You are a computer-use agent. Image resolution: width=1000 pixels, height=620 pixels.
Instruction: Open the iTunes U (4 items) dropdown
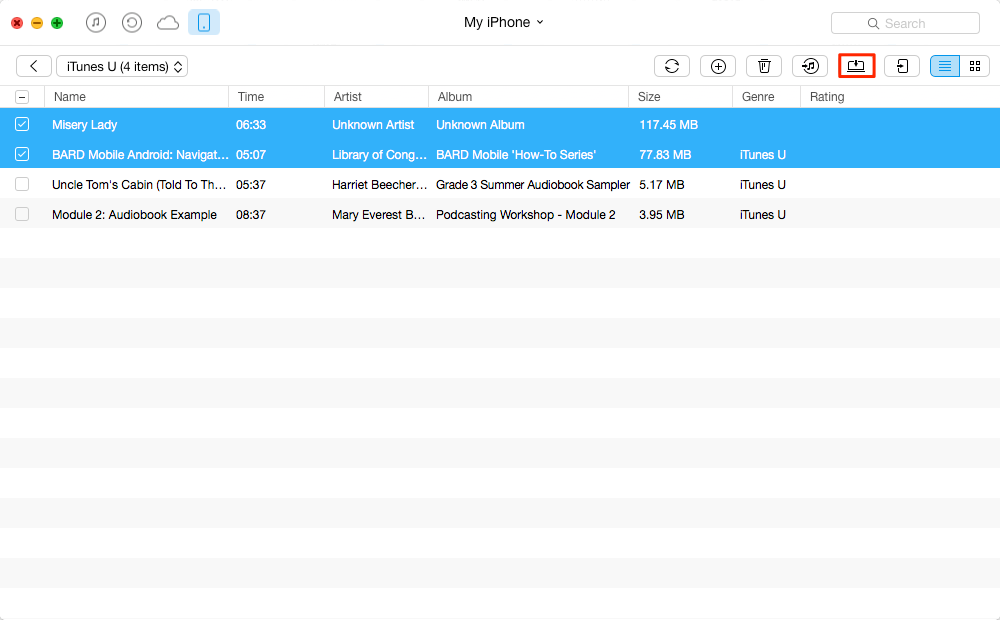click(x=122, y=66)
